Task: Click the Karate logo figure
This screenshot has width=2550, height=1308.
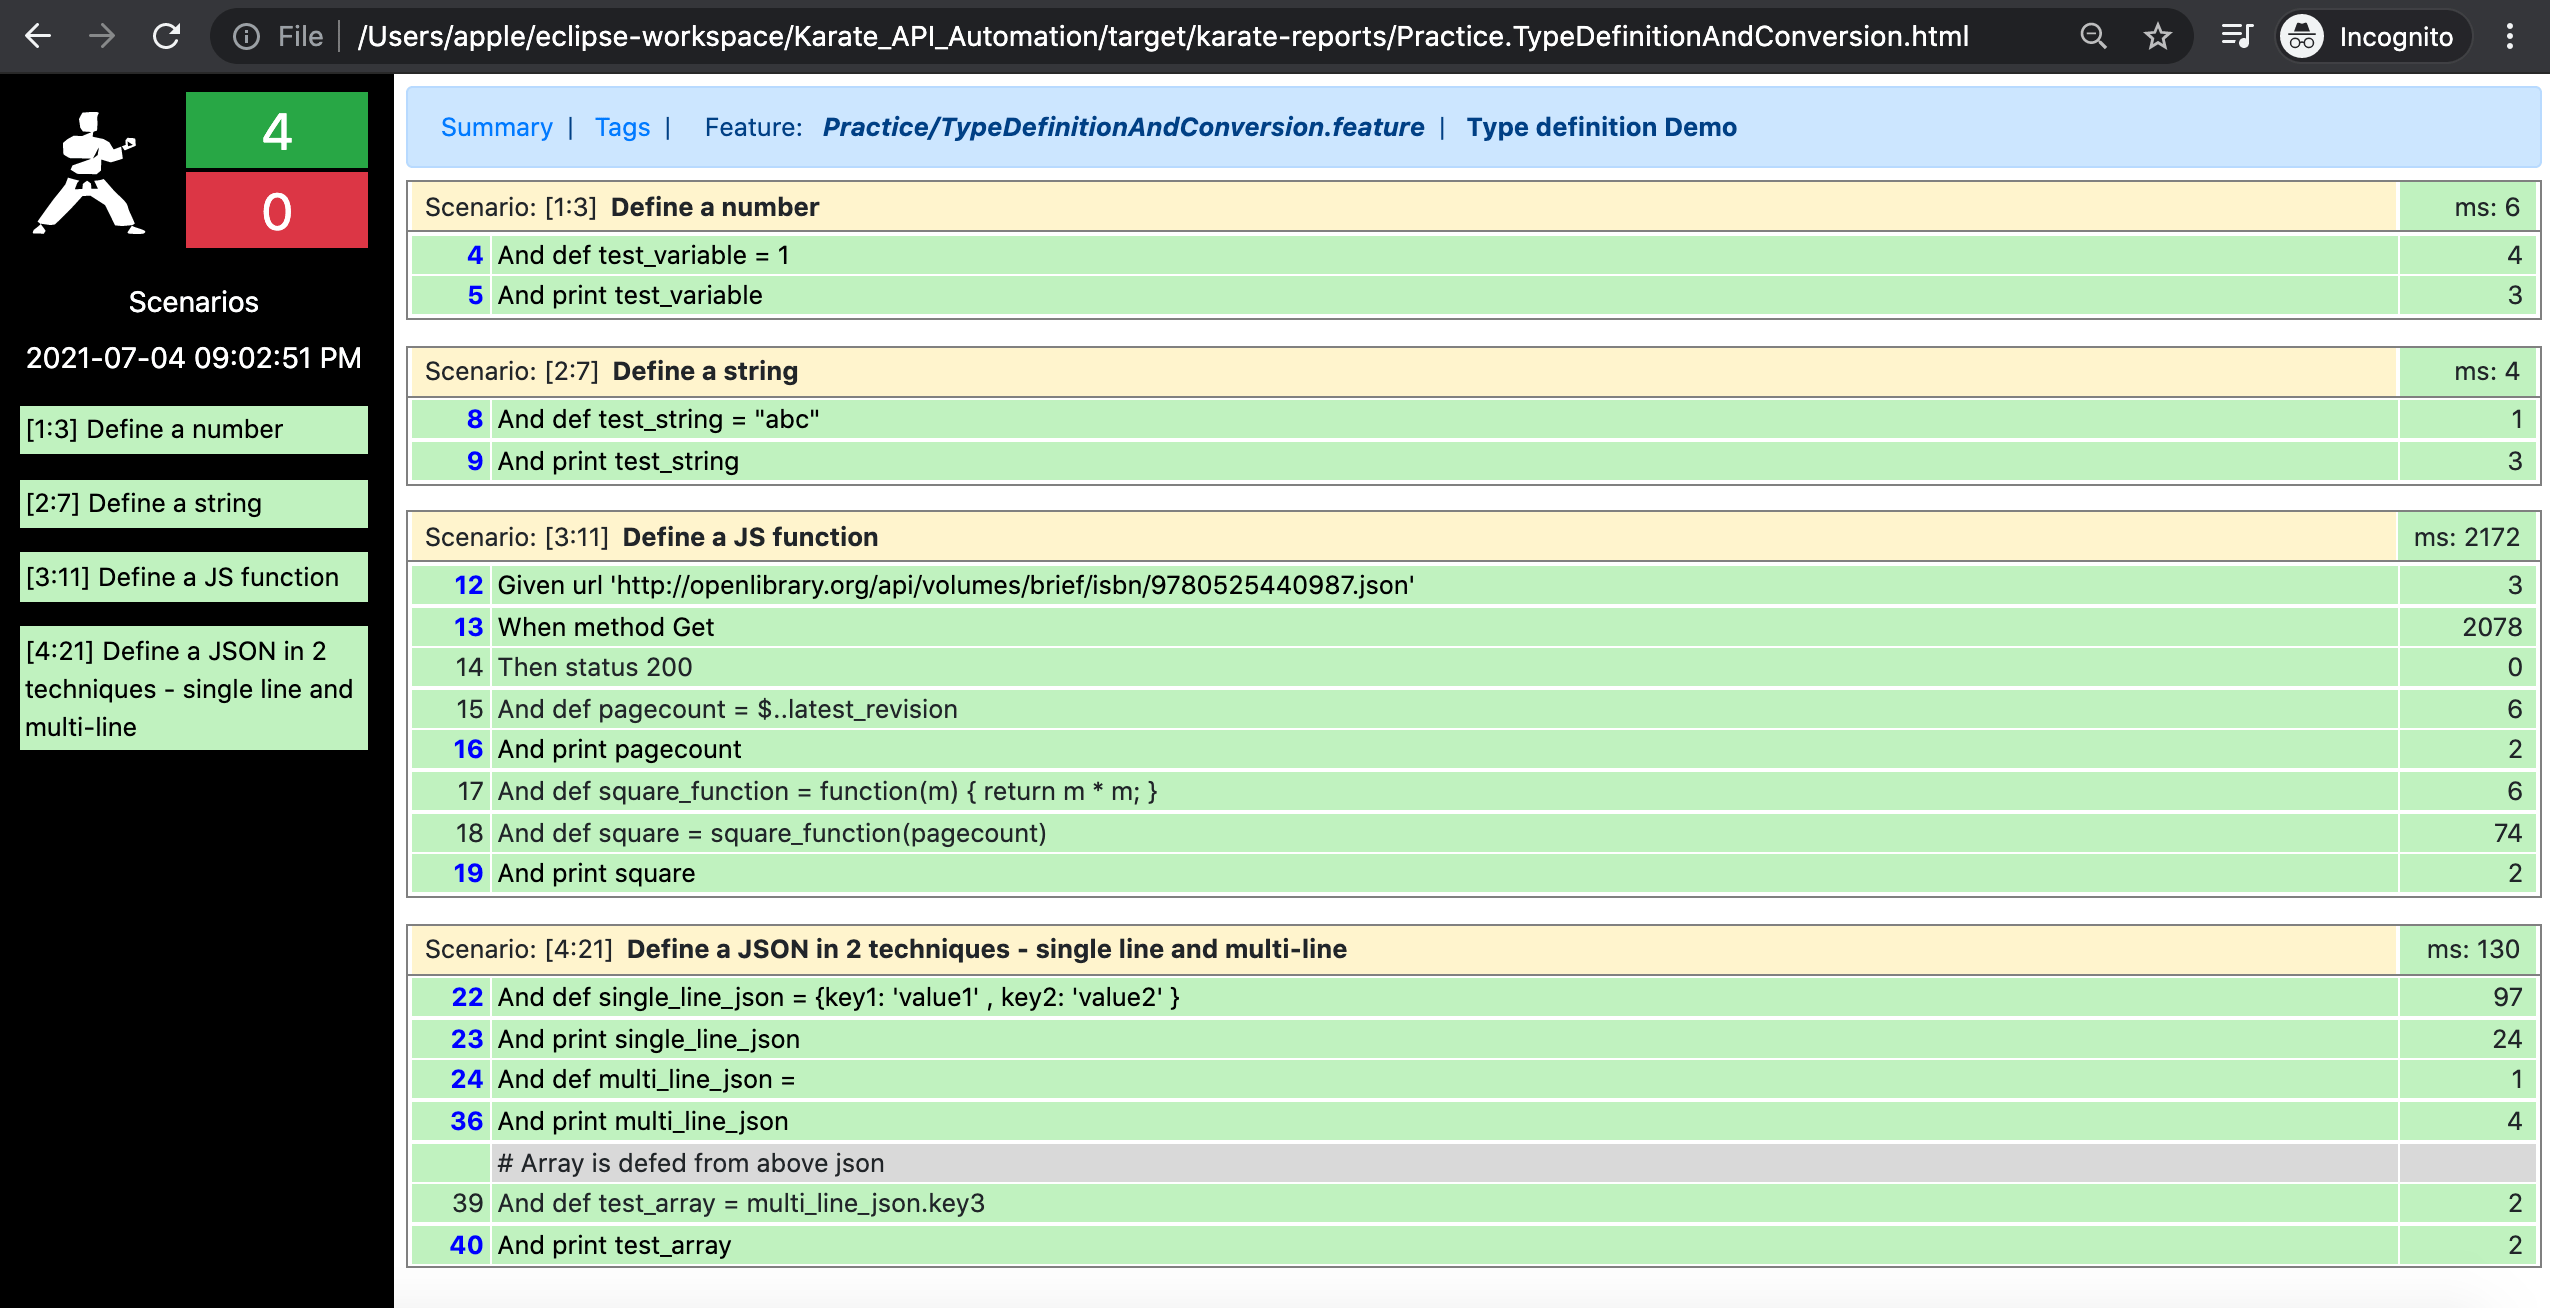Action: tap(90, 172)
